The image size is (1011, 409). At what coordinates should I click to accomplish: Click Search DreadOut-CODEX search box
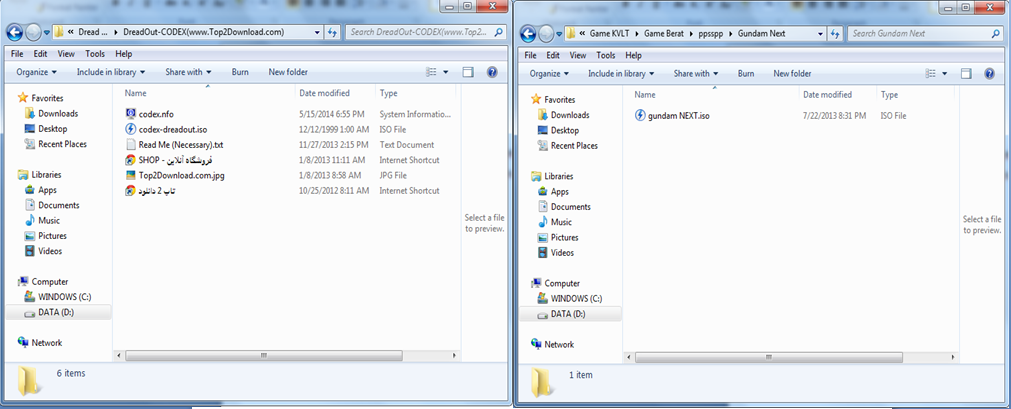coord(425,32)
